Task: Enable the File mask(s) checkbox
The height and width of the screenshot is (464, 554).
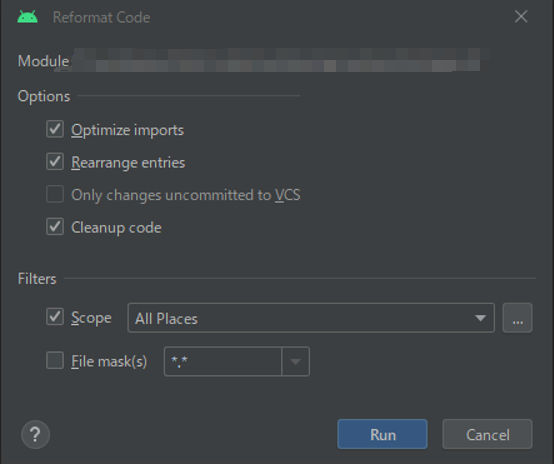Action: [x=55, y=360]
